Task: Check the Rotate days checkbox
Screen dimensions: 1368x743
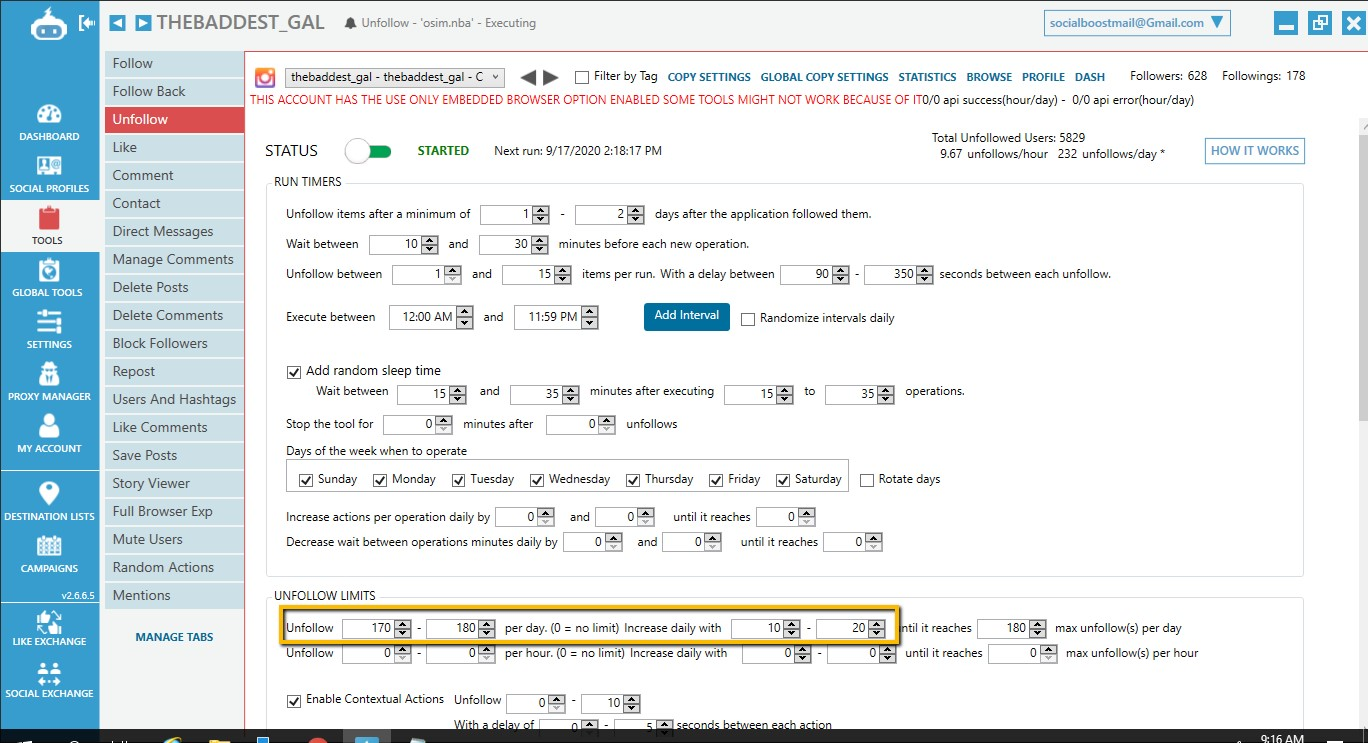Action: pyautogui.click(x=867, y=480)
